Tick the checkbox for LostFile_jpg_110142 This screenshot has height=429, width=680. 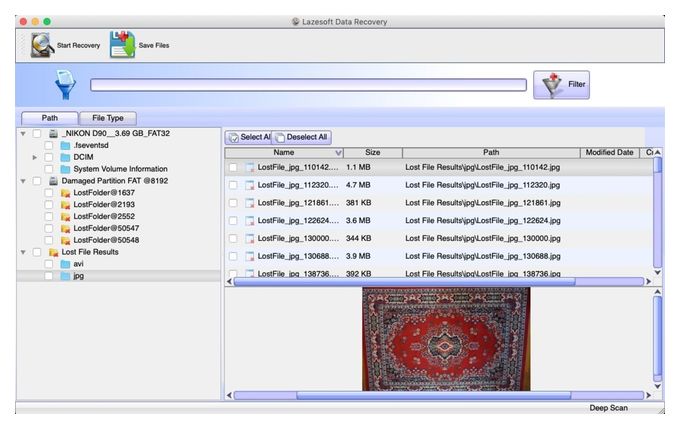[x=233, y=167]
